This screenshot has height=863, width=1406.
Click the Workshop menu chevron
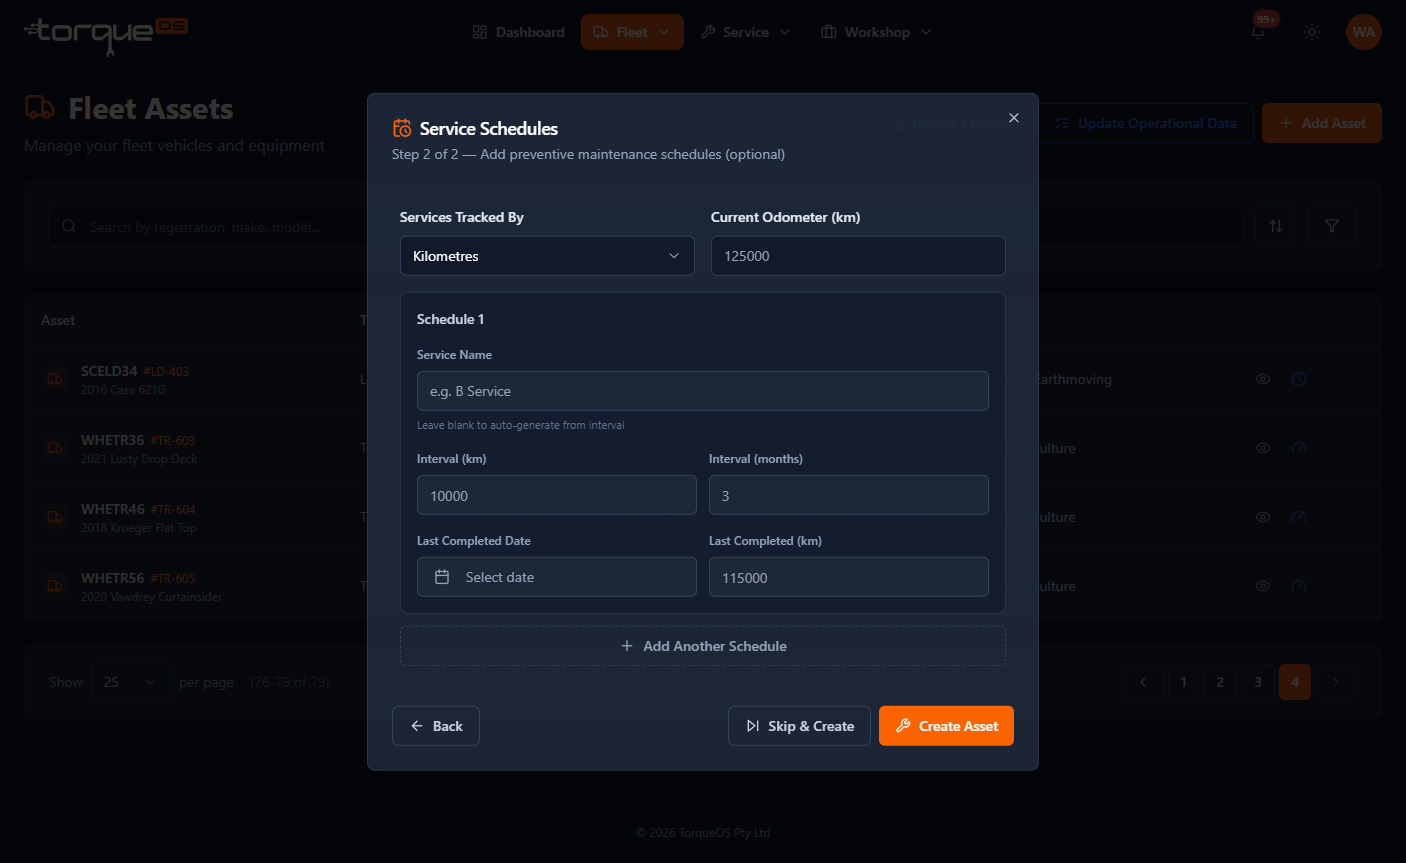pos(926,32)
